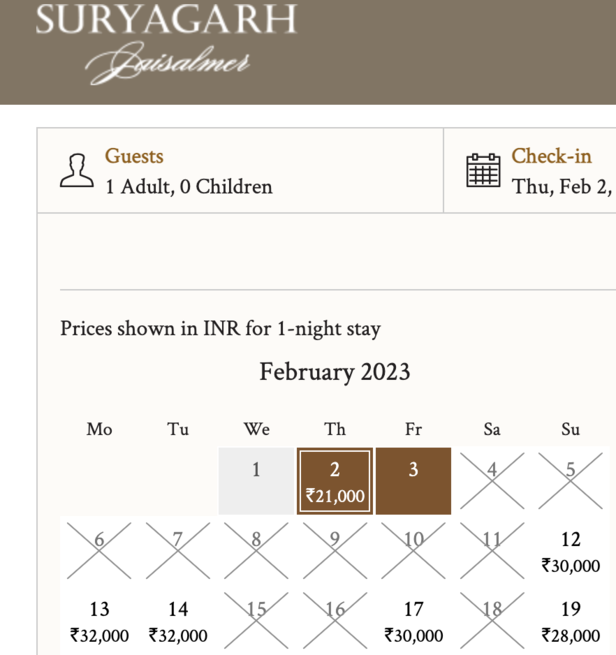Viewport: 616px width, 655px height.
Task: Click the Suryagarh Jaisalmer logo
Action: [166, 42]
